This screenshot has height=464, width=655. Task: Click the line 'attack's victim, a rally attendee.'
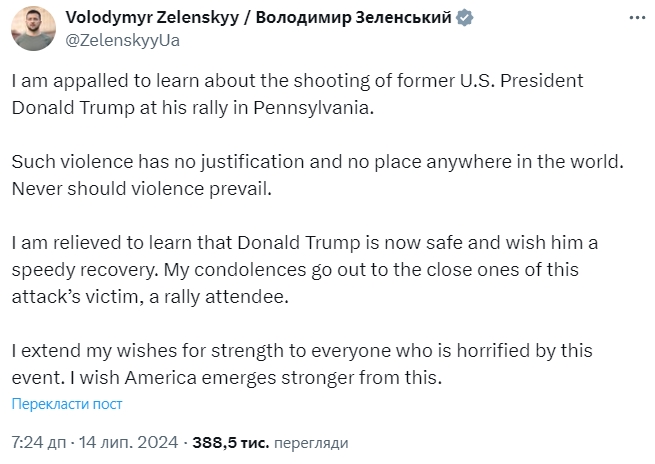pos(150,297)
